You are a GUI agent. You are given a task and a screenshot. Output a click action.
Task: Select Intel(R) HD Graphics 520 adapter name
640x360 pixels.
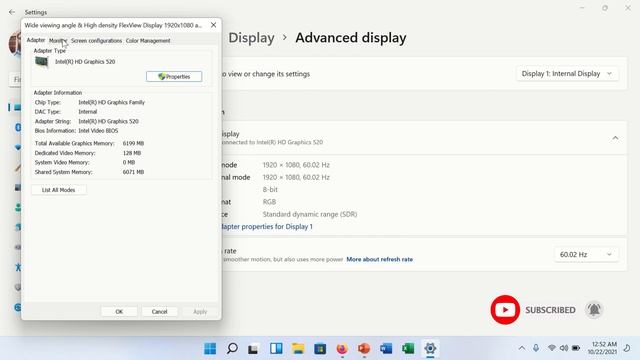coord(85,62)
